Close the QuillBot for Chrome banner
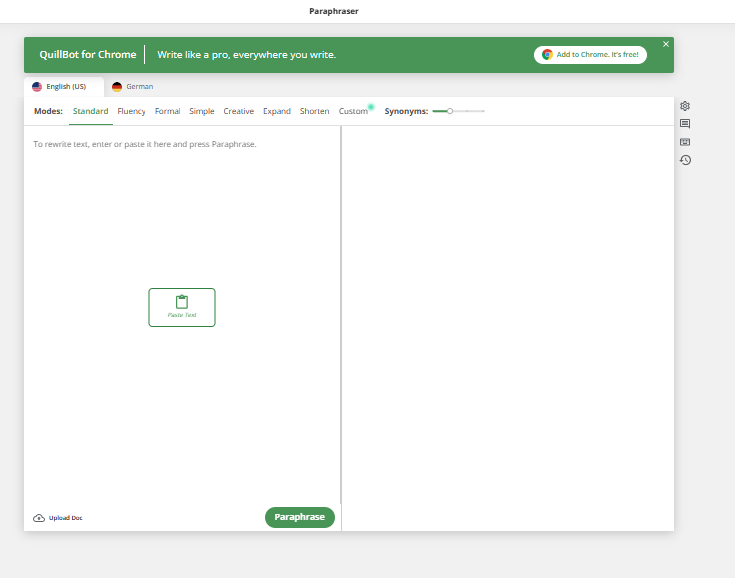The width and height of the screenshot is (735, 578). [x=666, y=44]
